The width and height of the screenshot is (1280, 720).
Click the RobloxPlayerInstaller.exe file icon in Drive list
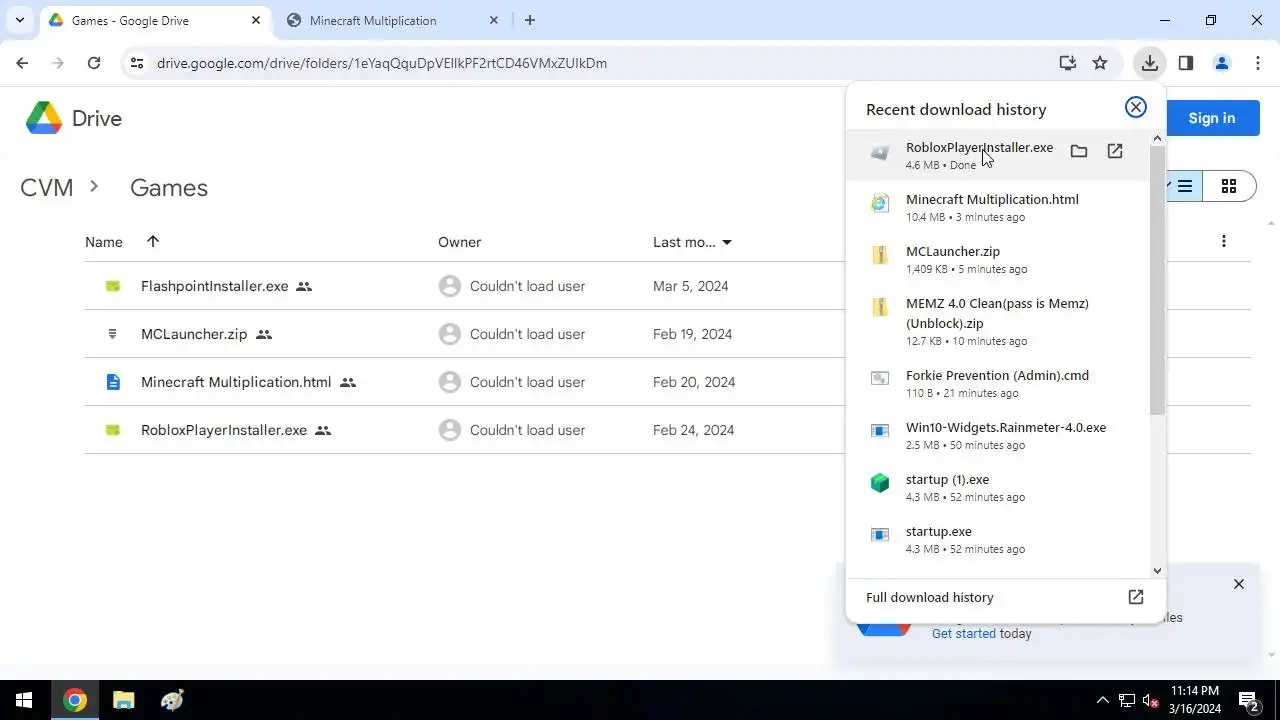click(x=113, y=430)
